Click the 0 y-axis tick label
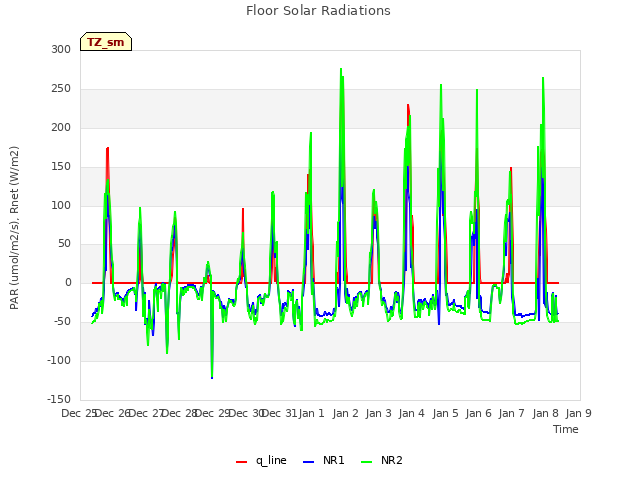Image resolution: width=640 pixels, height=480 pixels. tap(68, 282)
